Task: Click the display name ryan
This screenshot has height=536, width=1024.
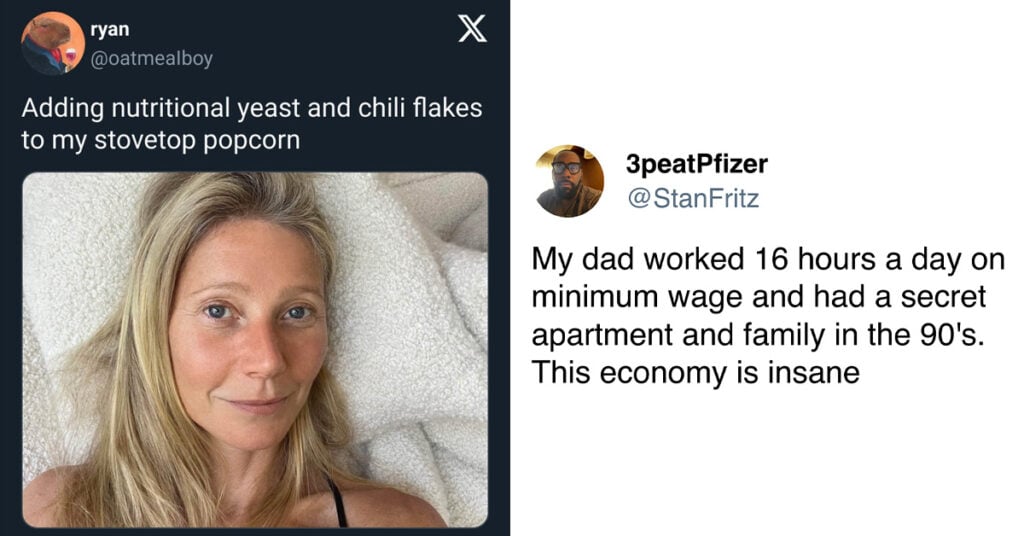Action: pos(110,29)
